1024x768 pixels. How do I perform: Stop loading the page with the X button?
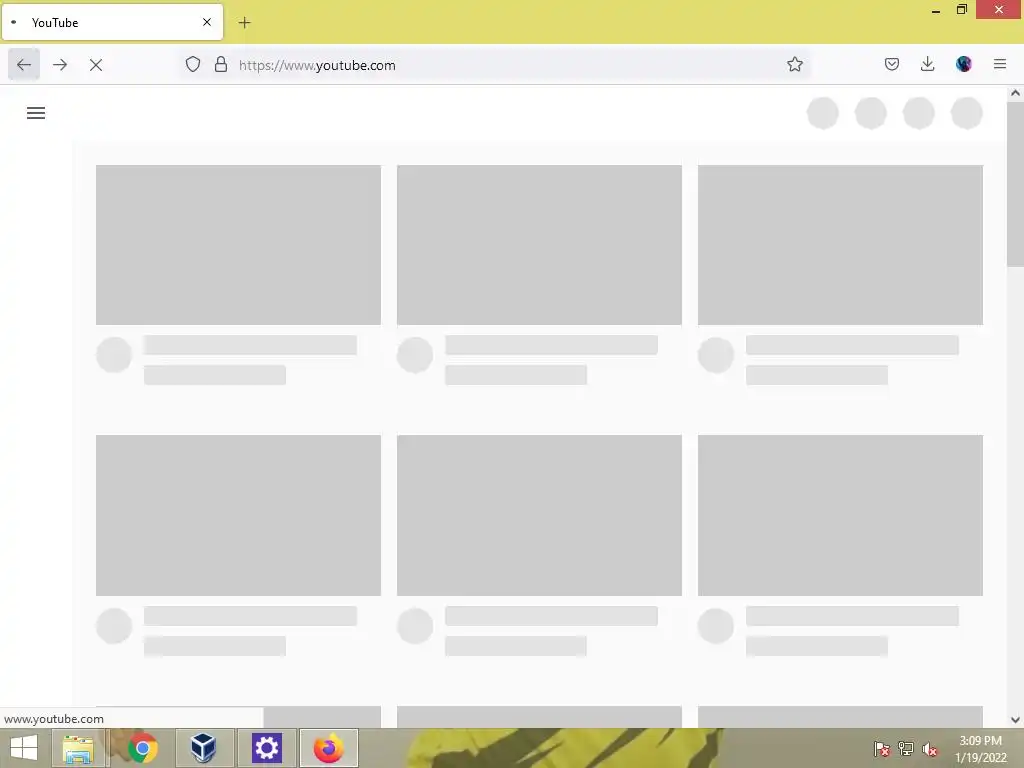[x=96, y=65]
